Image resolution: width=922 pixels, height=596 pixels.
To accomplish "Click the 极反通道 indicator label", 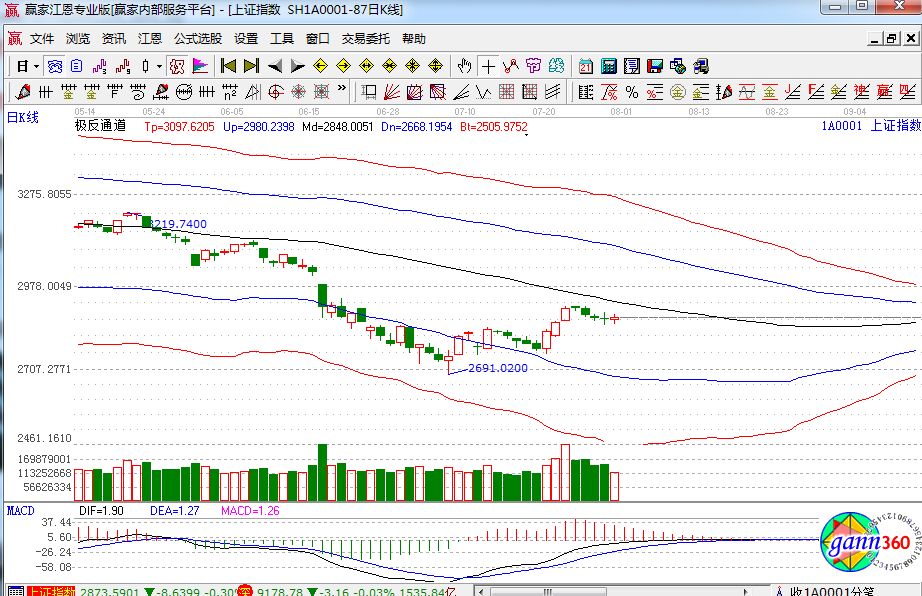I will pyautogui.click(x=100, y=127).
